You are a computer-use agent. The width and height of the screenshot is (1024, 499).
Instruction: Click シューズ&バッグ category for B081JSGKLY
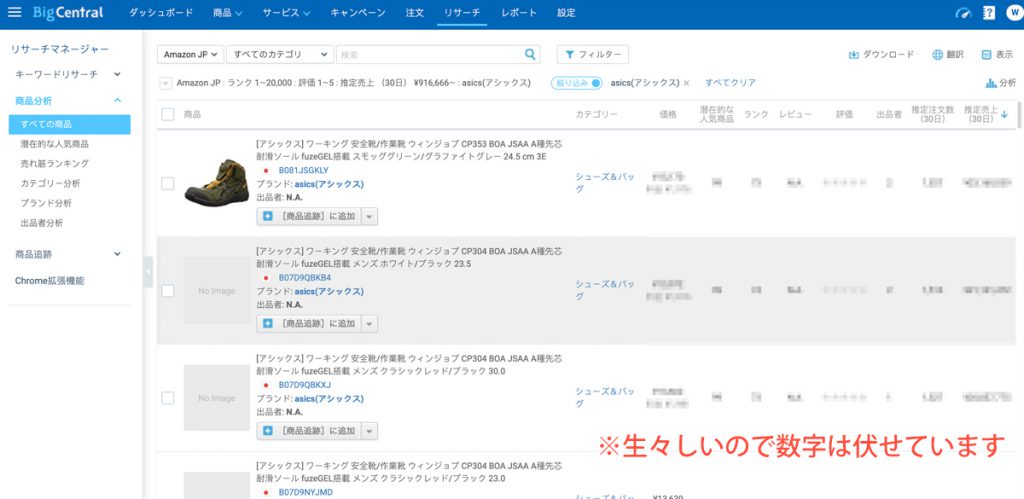point(605,183)
